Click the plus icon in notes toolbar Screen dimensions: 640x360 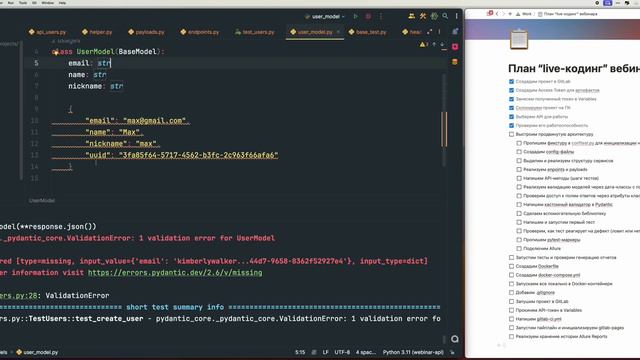tap(510, 14)
